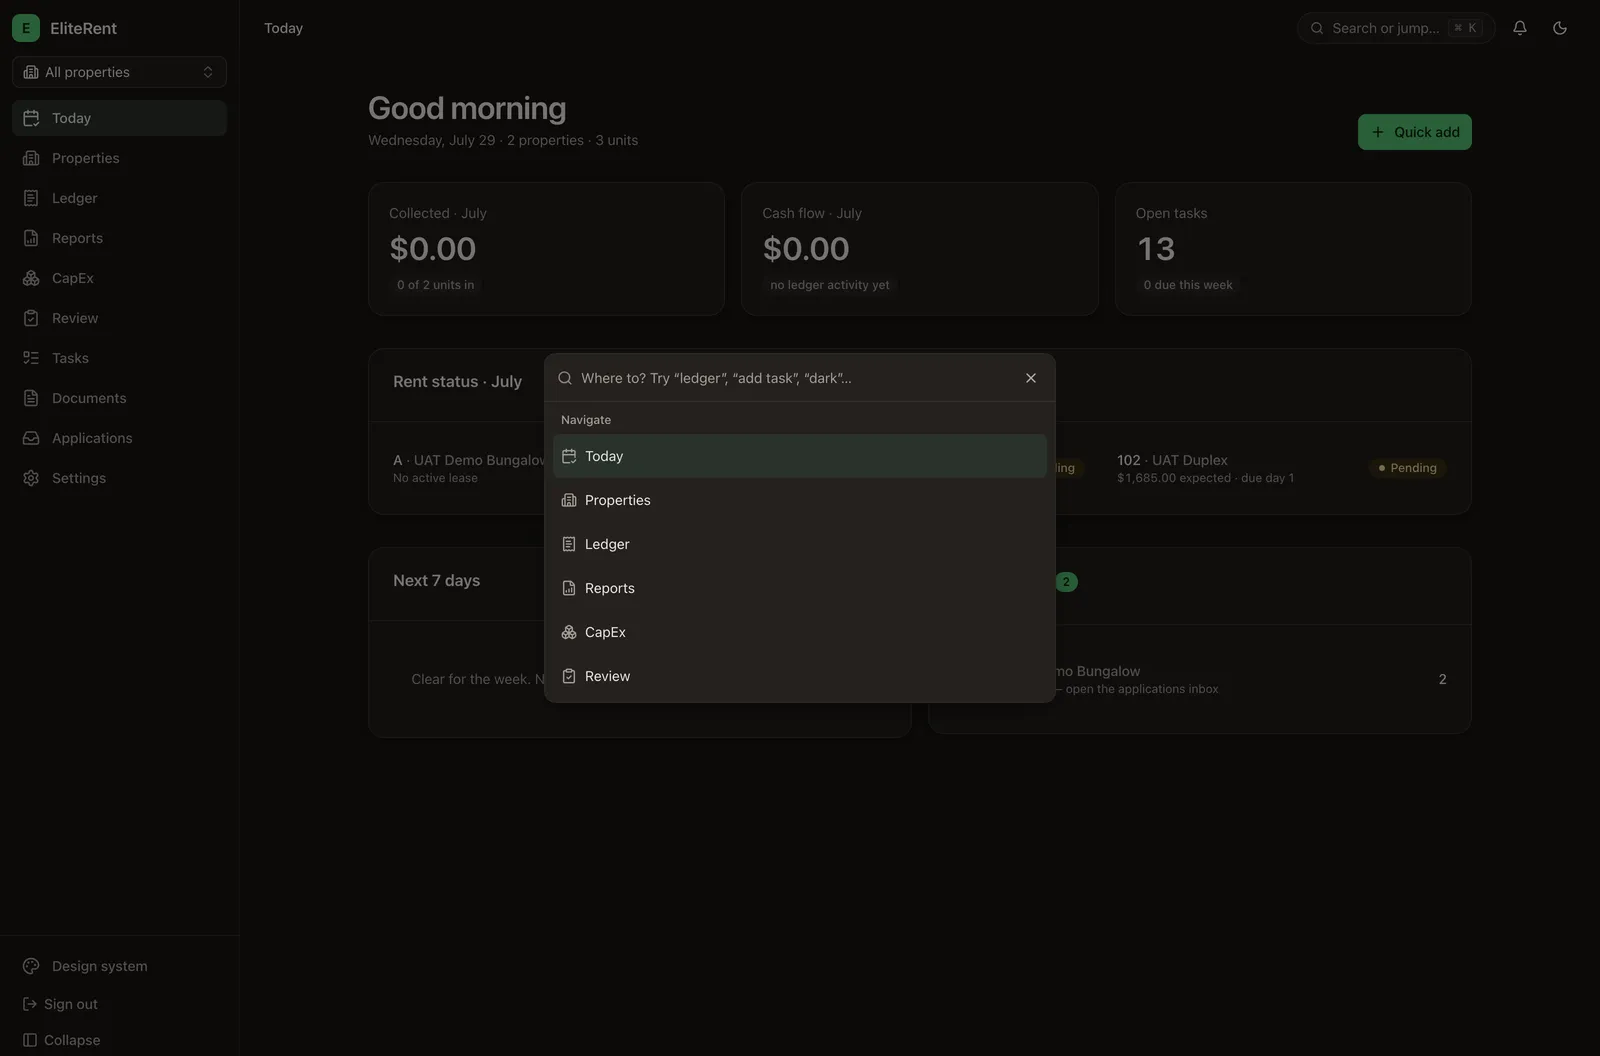This screenshot has width=1600, height=1056.
Task: Click the Today breadcrumb in top bar
Action: pyautogui.click(x=283, y=28)
